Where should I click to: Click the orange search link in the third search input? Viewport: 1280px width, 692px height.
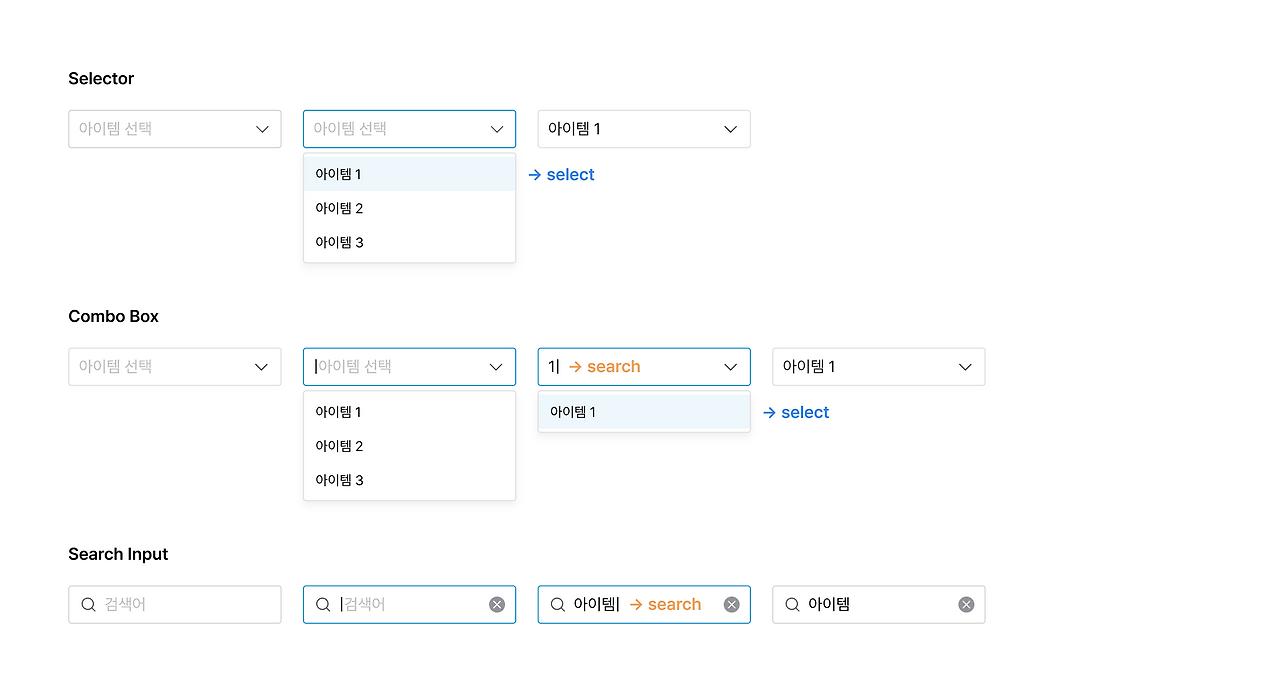665,604
